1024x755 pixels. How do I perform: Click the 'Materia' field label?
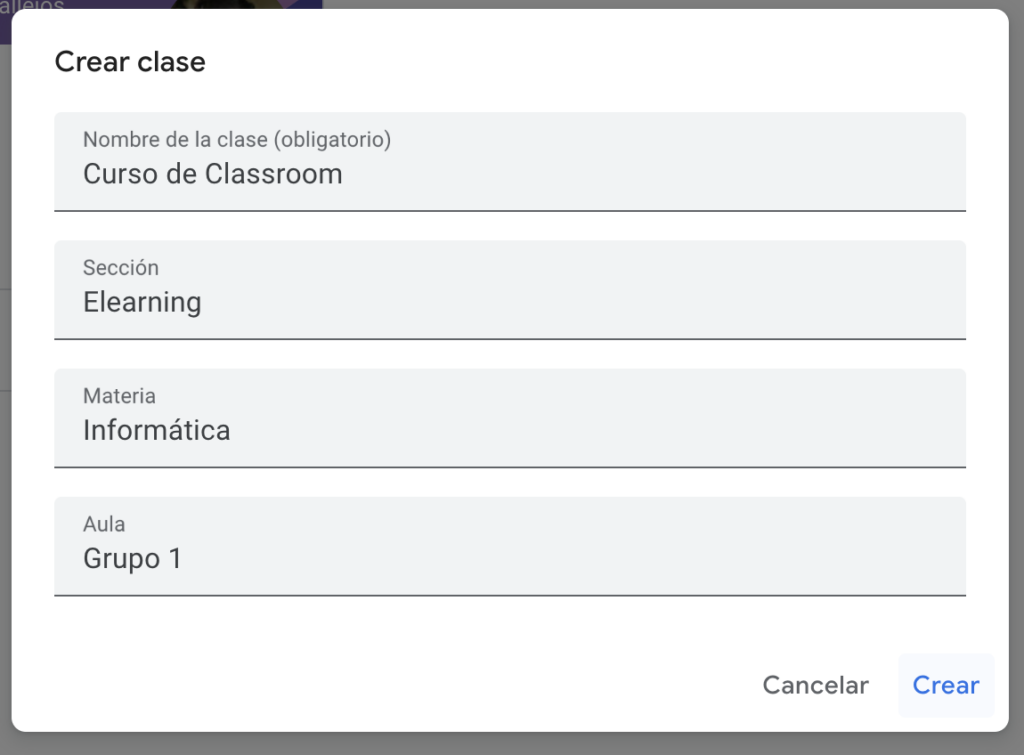click(119, 395)
